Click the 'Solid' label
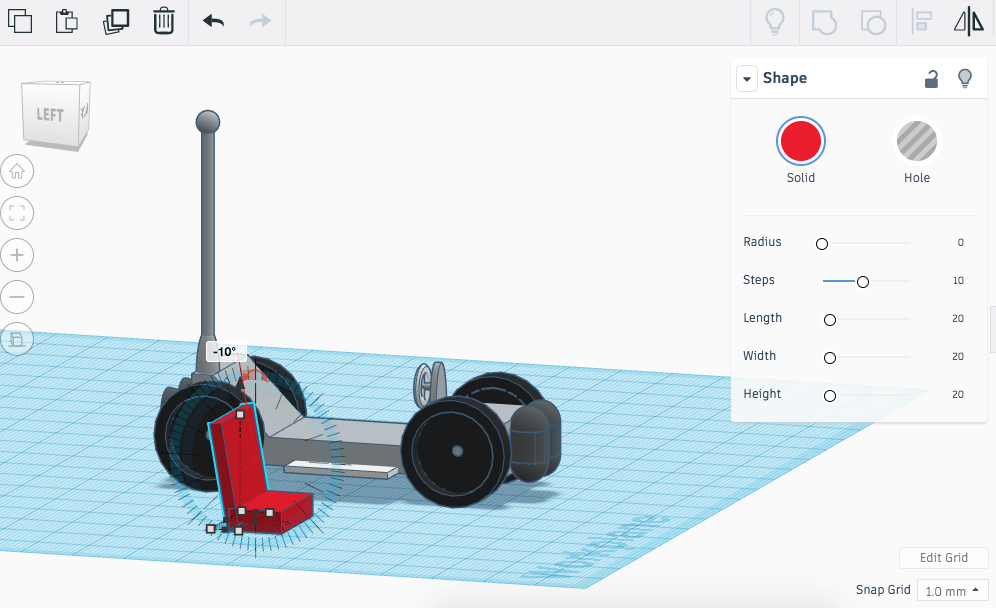This screenshot has width=996, height=608. coord(800,178)
